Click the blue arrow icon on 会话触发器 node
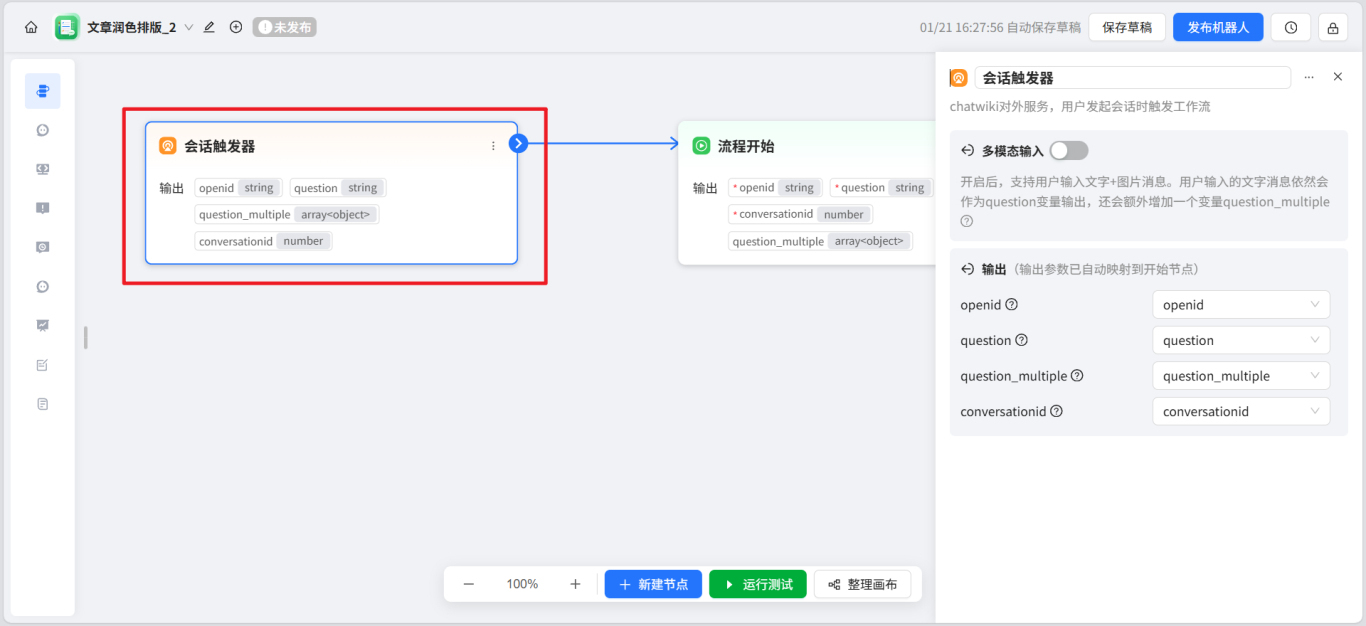This screenshot has width=1366, height=626. [518, 143]
